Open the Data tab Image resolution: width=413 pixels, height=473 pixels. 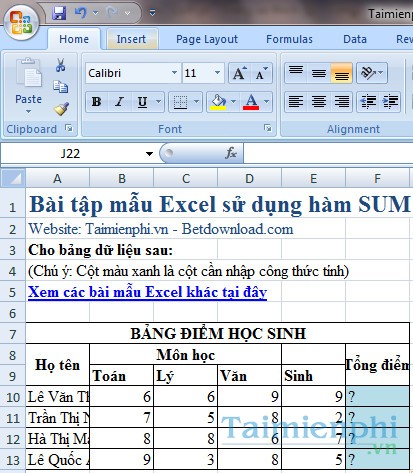click(x=355, y=39)
